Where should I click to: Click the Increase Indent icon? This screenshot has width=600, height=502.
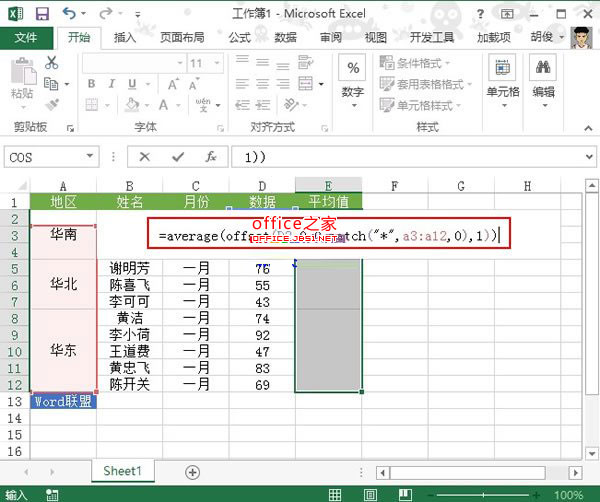263,104
